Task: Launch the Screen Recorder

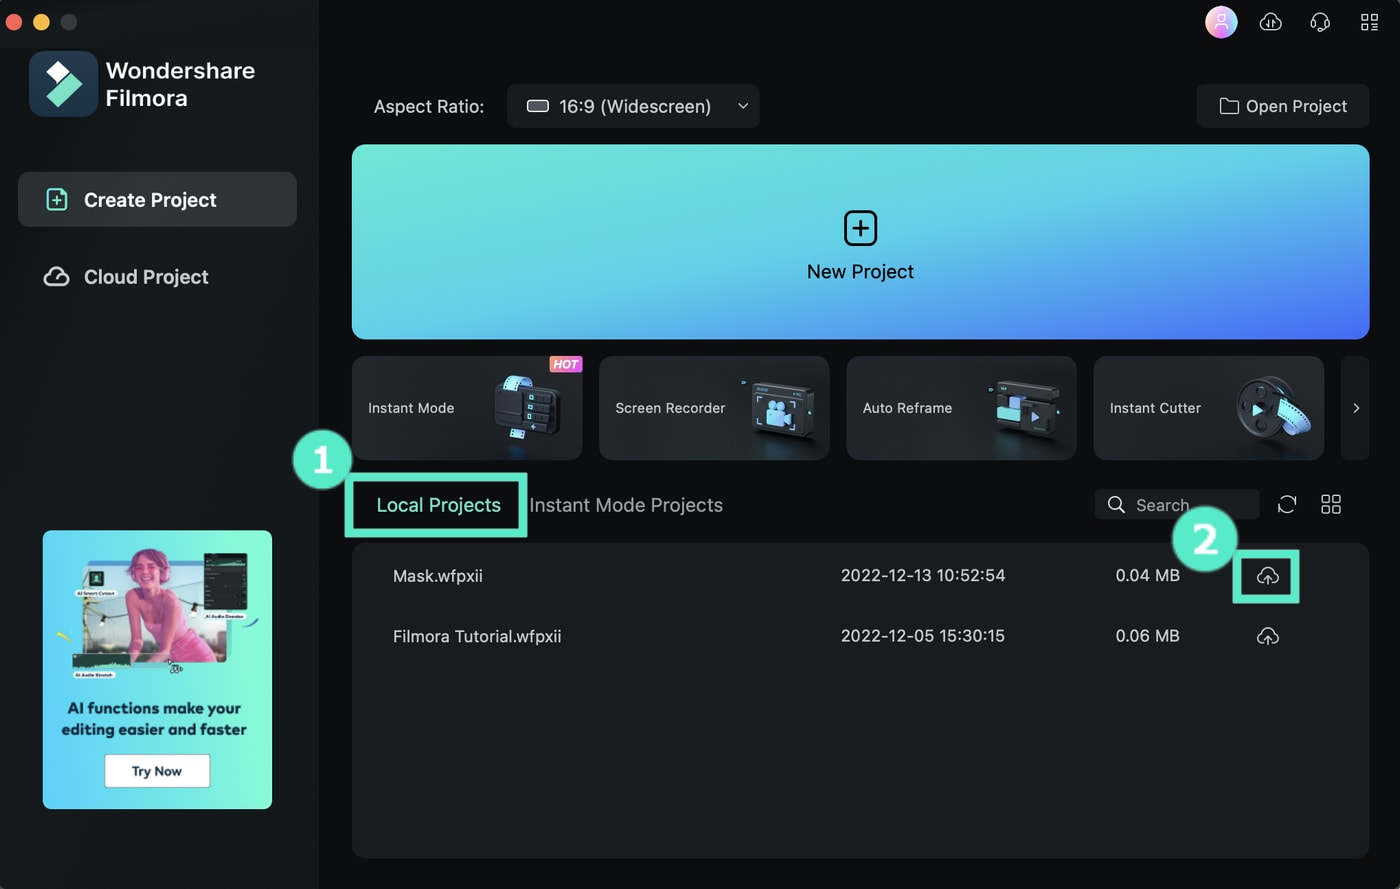Action: (714, 408)
